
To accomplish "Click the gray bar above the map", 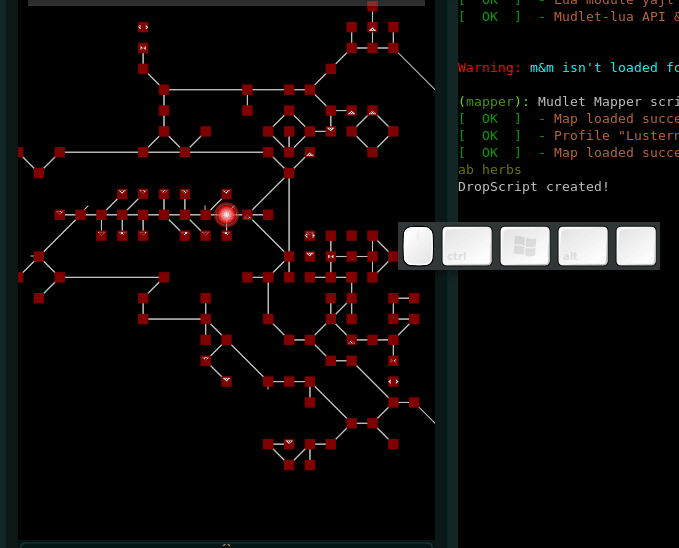I will point(226,3).
